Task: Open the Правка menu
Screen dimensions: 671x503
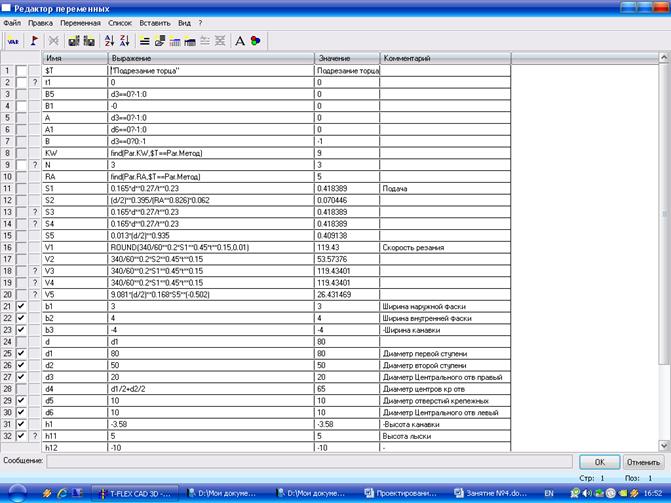Action: pos(40,23)
